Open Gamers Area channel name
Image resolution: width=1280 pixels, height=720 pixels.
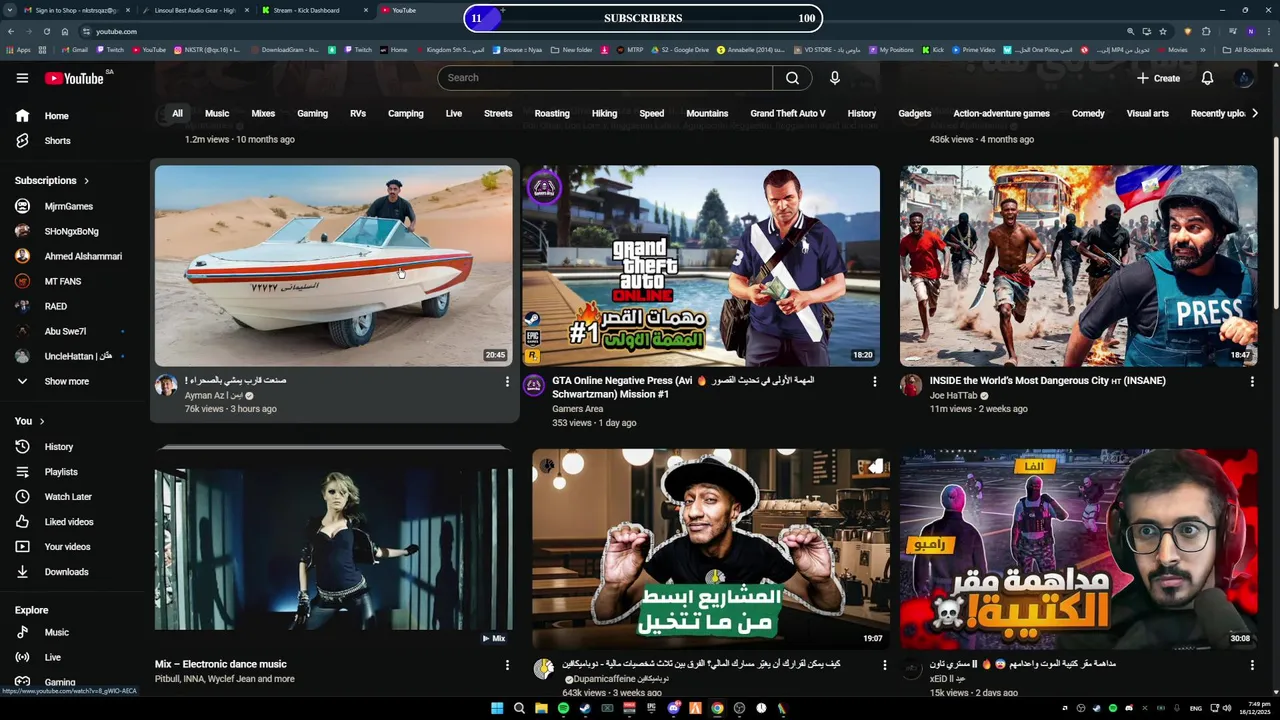[577, 409]
